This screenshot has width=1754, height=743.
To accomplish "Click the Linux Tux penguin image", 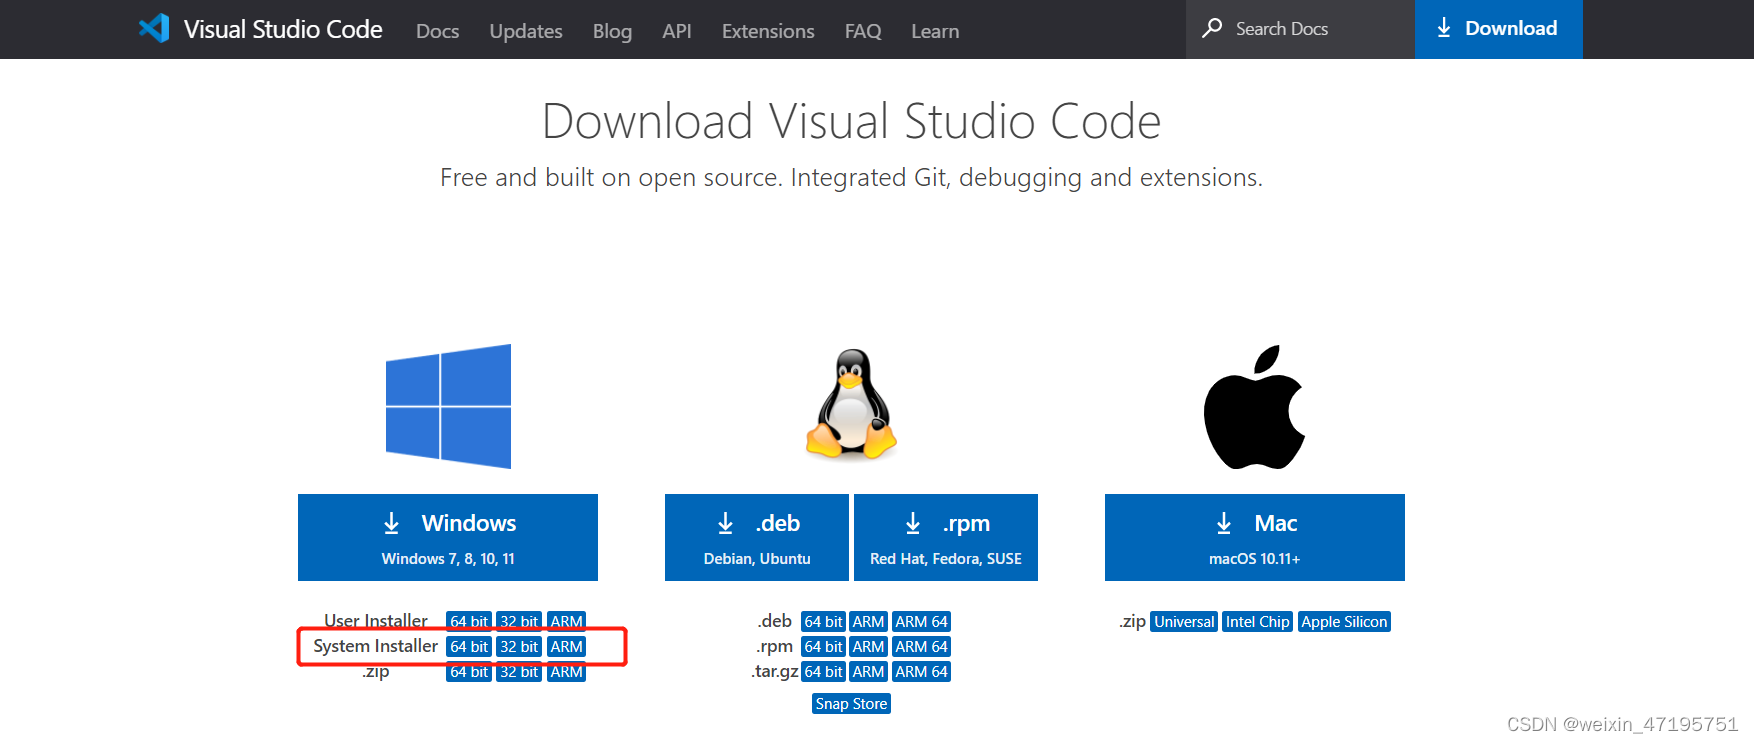I will 851,405.
